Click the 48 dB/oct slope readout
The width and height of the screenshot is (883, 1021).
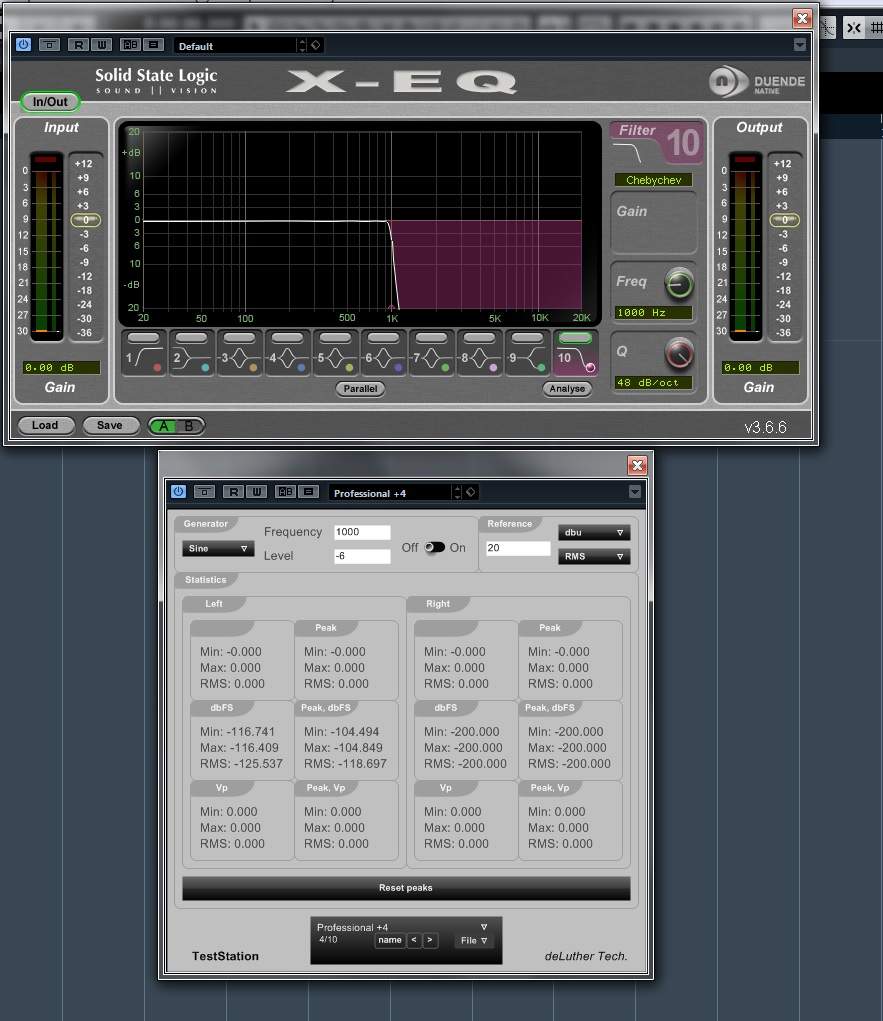click(x=653, y=383)
